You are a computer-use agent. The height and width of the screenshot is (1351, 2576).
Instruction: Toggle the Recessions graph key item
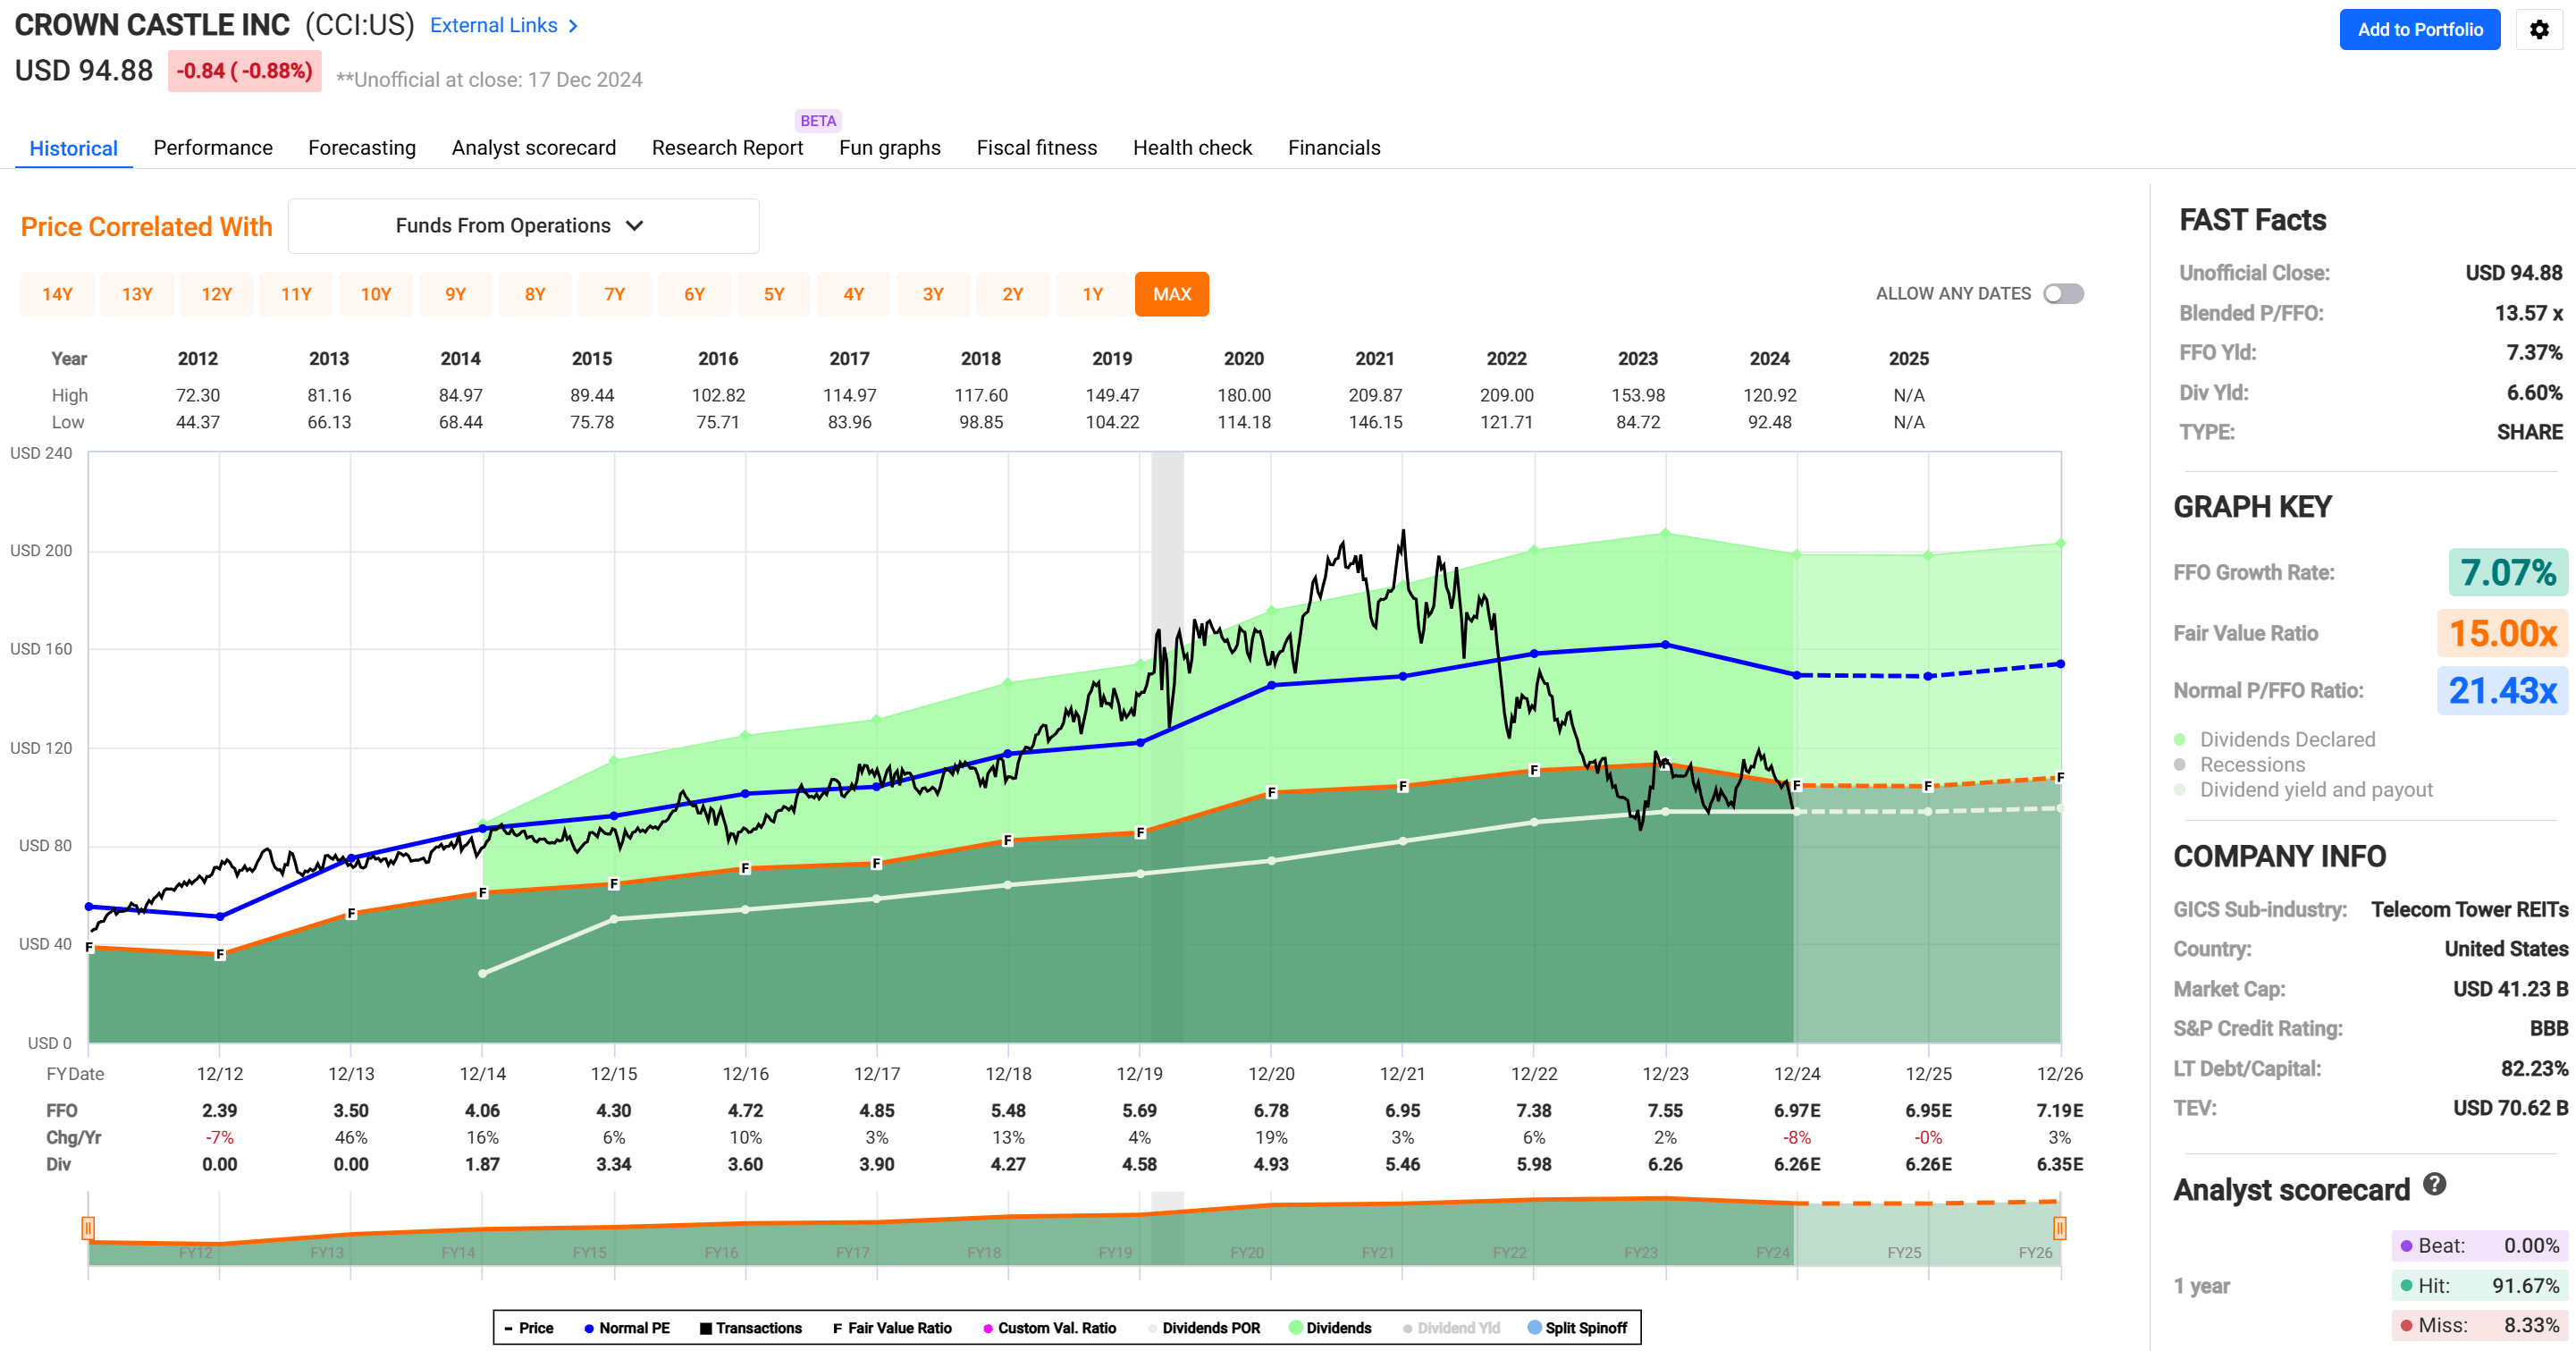(2180, 764)
